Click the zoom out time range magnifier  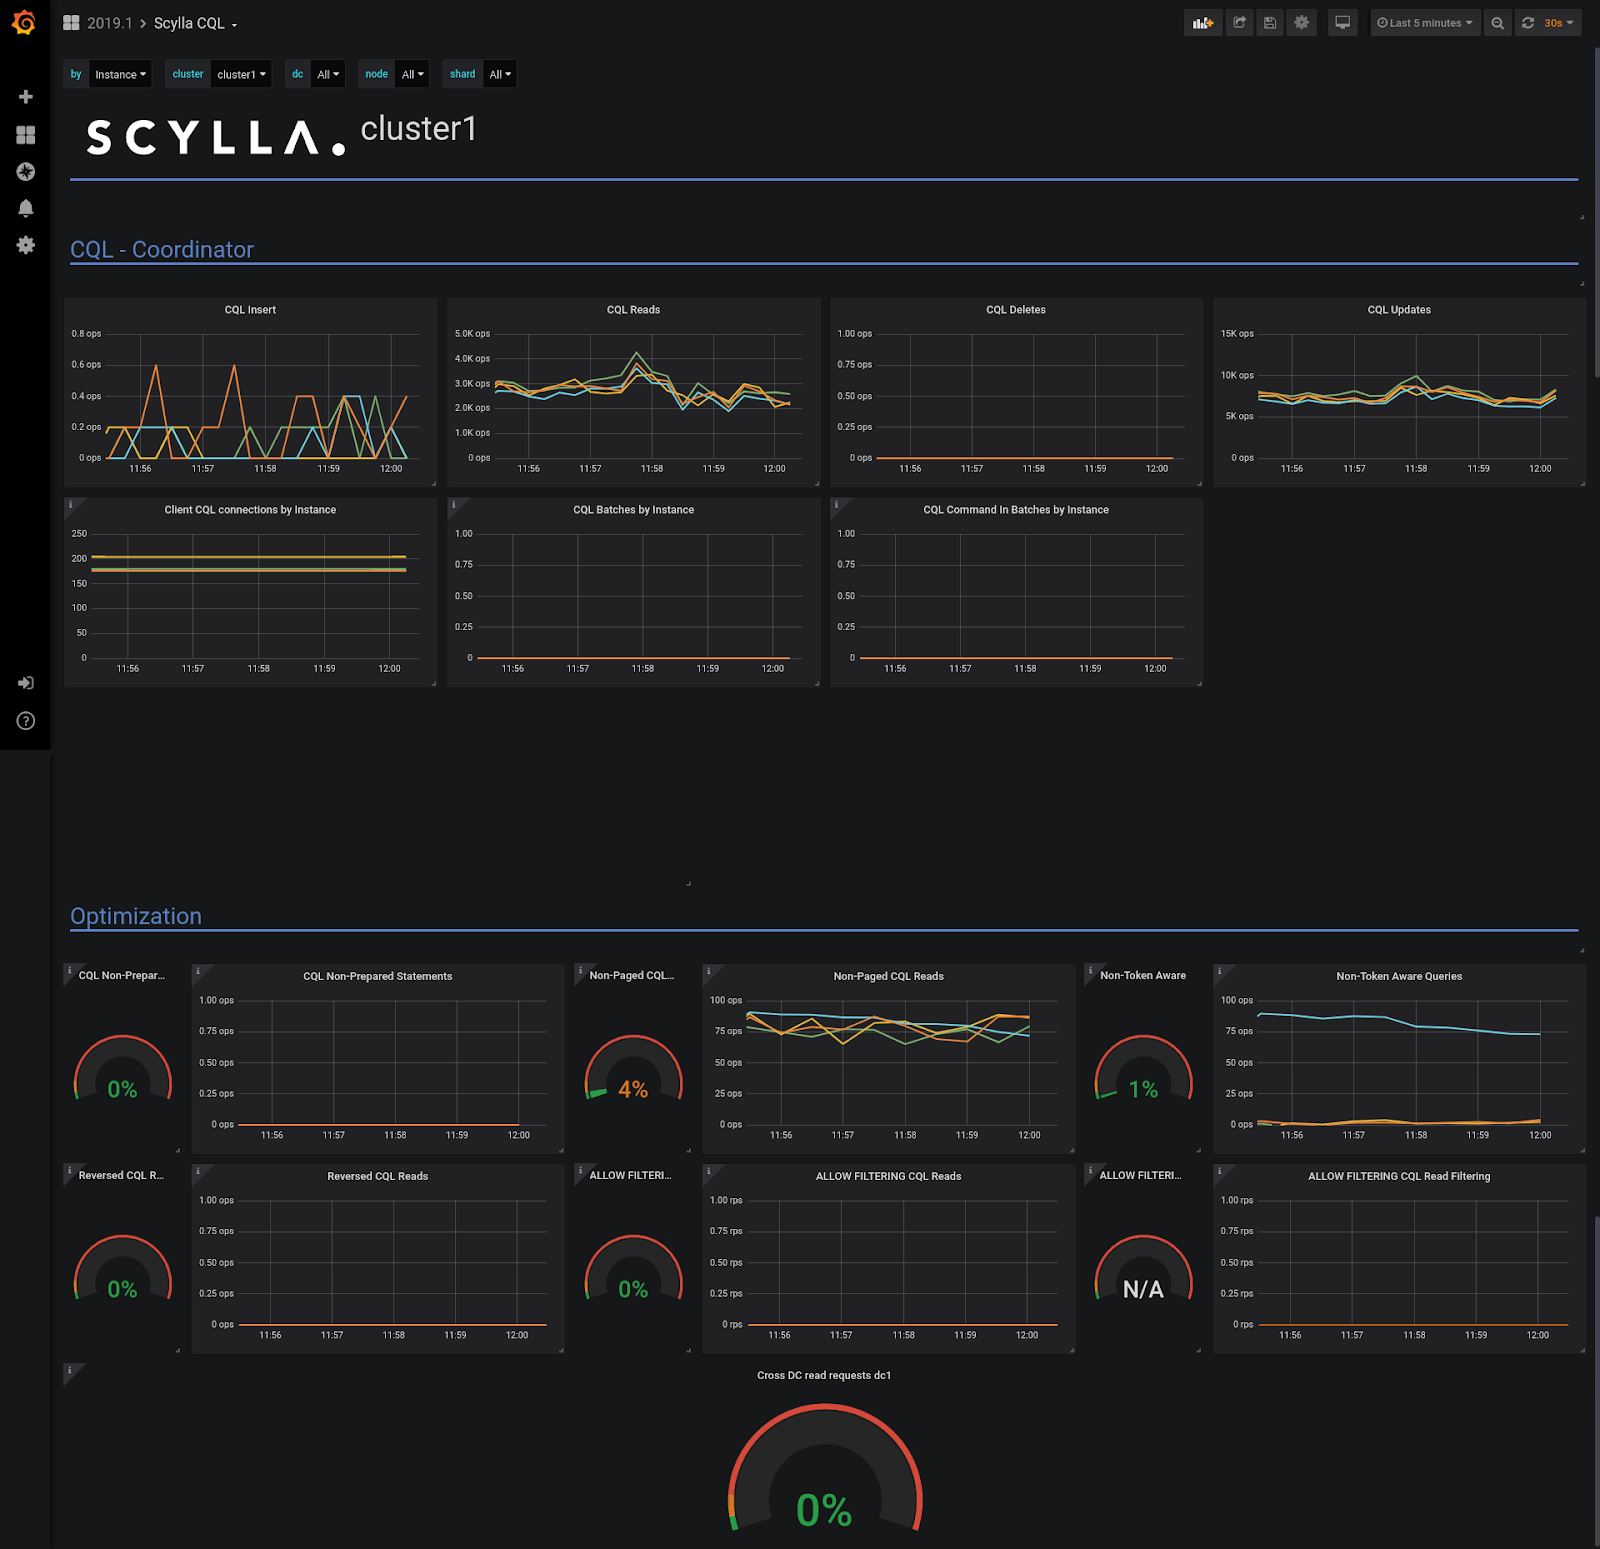pyautogui.click(x=1497, y=23)
